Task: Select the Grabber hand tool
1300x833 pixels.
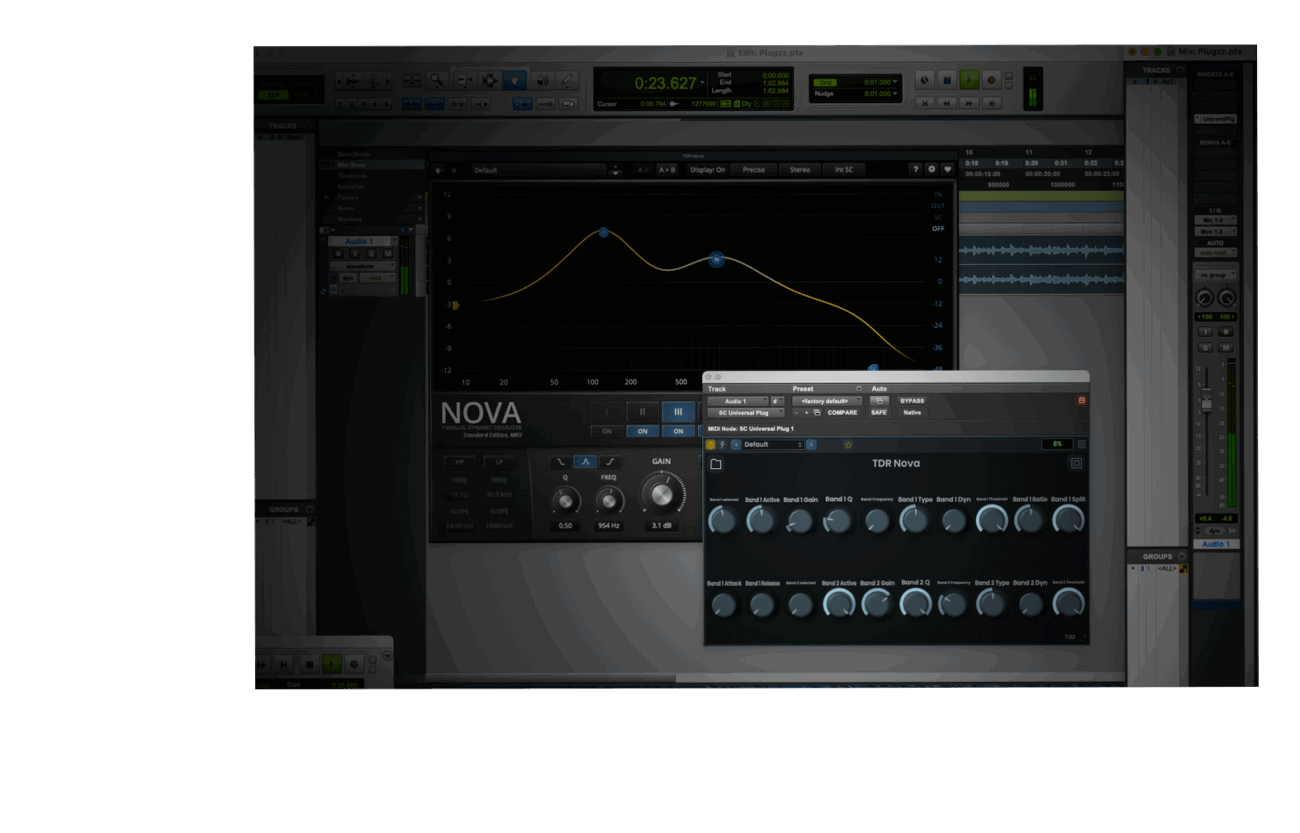Action: coord(514,80)
